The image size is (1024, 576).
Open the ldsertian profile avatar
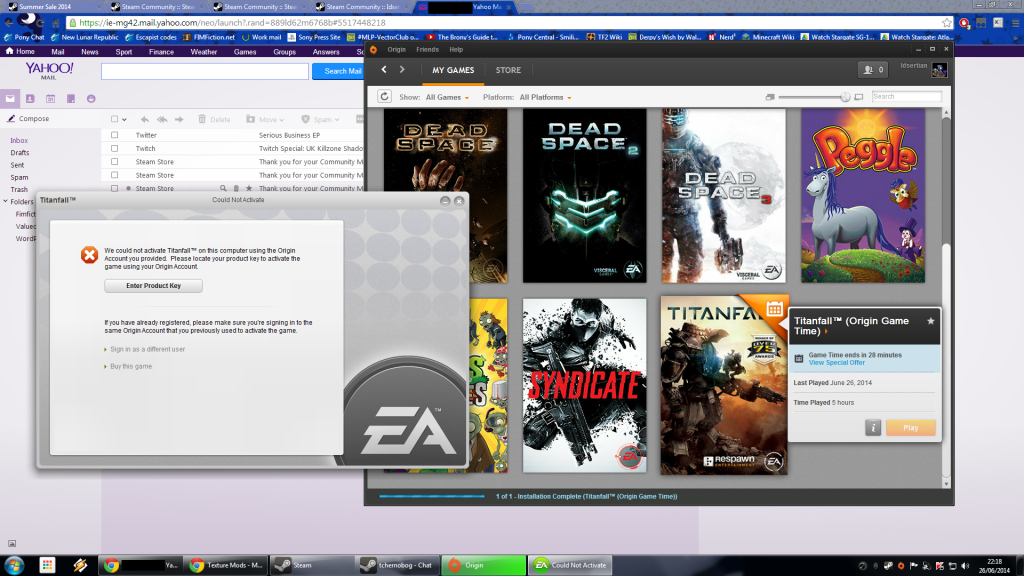pos(939,71)
